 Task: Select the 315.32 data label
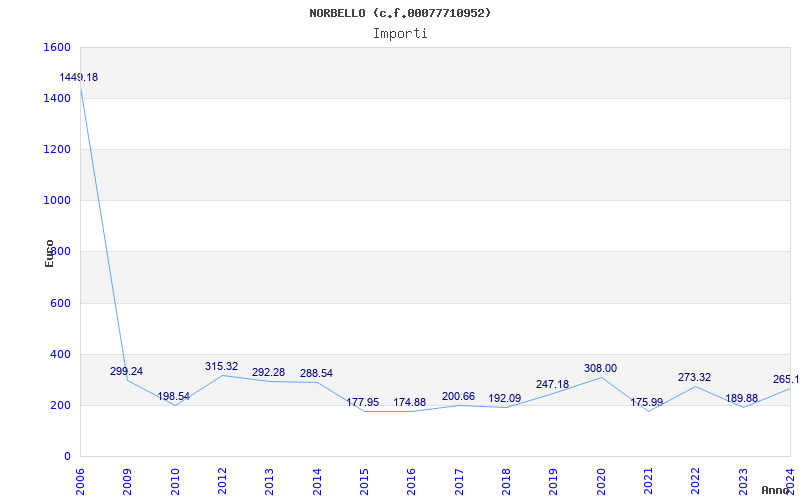pyautogui.click(x=221, y=366)
